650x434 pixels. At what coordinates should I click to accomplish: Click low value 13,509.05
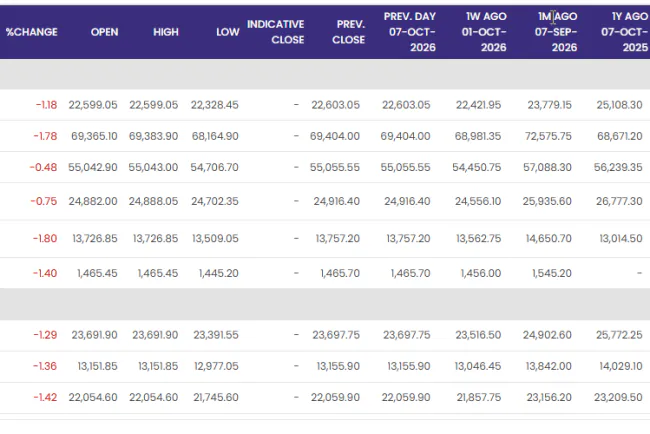point(215,238)
